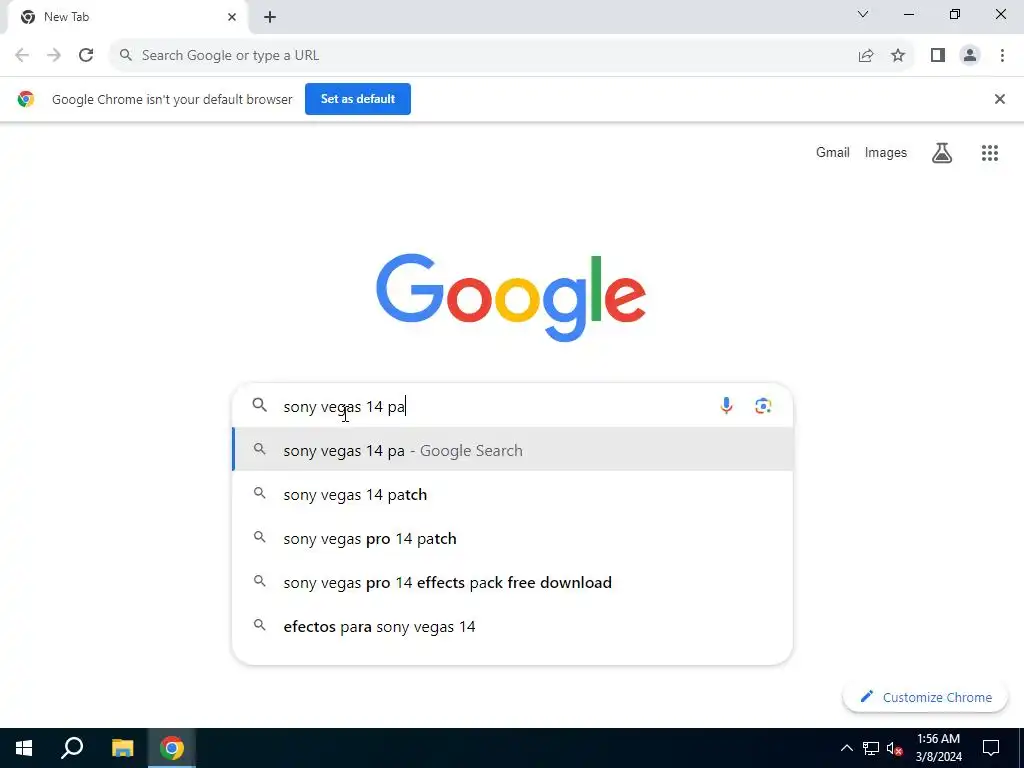Reload the current page
The width and height of the screenshot is (1024, 768).
[x=86, y=56]
